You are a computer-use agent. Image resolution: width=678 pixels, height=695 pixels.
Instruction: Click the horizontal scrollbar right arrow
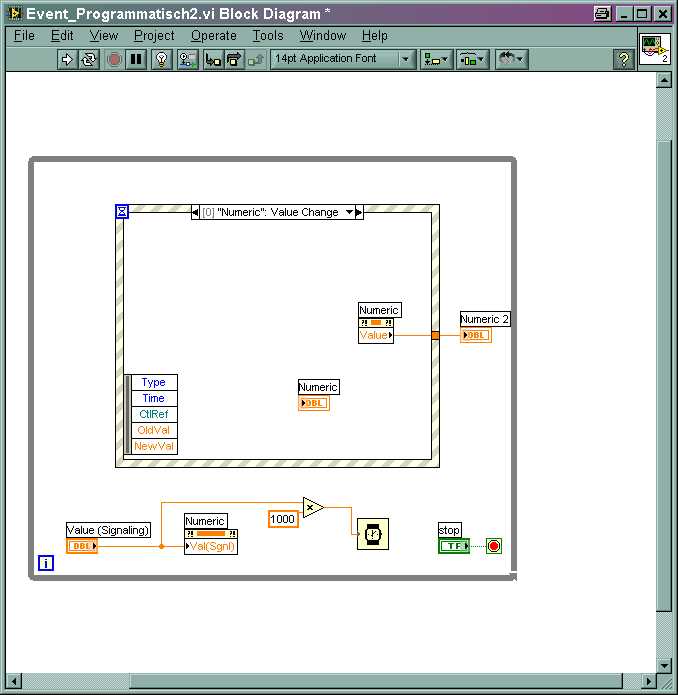649,681
